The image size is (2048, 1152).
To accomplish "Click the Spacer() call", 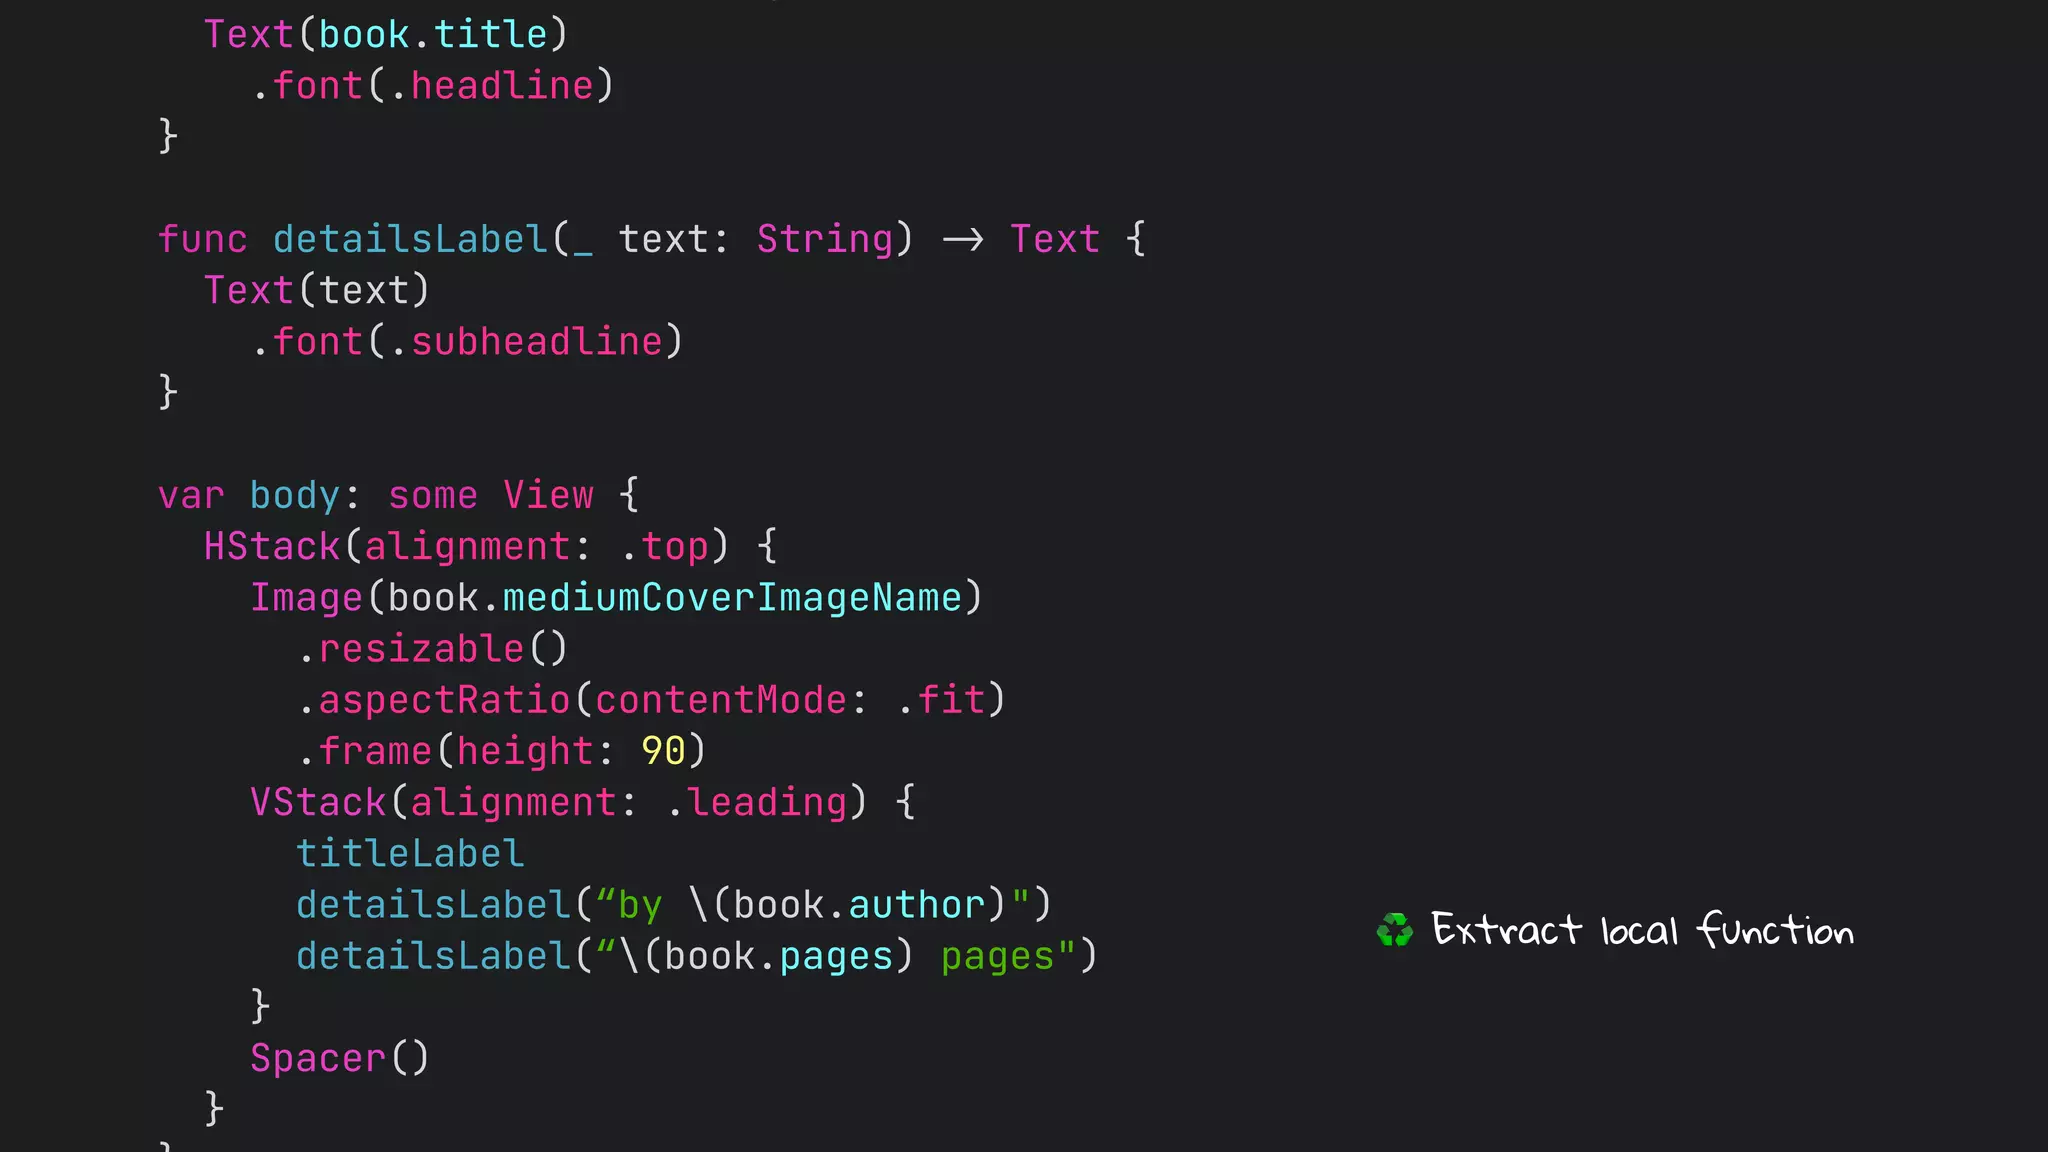I will [340, 1058].
